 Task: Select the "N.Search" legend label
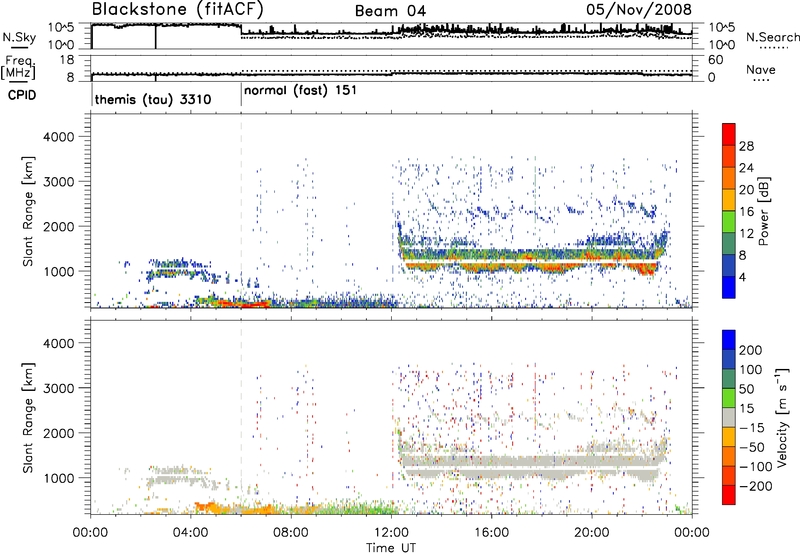[x=772, y=37]
